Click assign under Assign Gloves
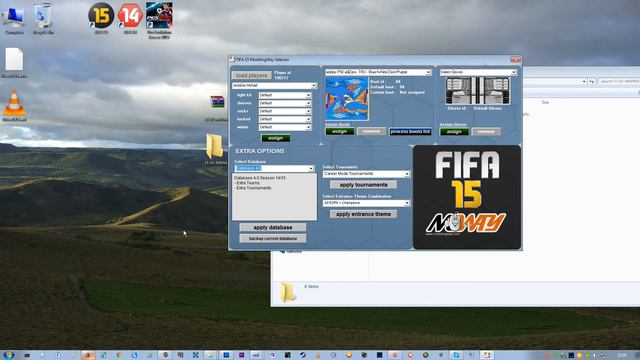This screenshot has width=640, height=360. pos(454,132)
